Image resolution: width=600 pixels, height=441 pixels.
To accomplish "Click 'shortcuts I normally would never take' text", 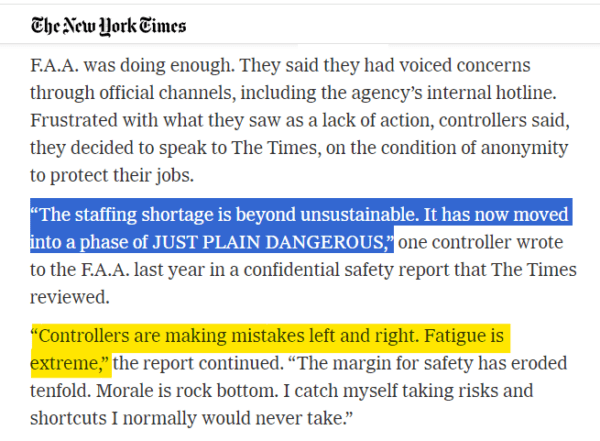I will click(x=190, y=418).
